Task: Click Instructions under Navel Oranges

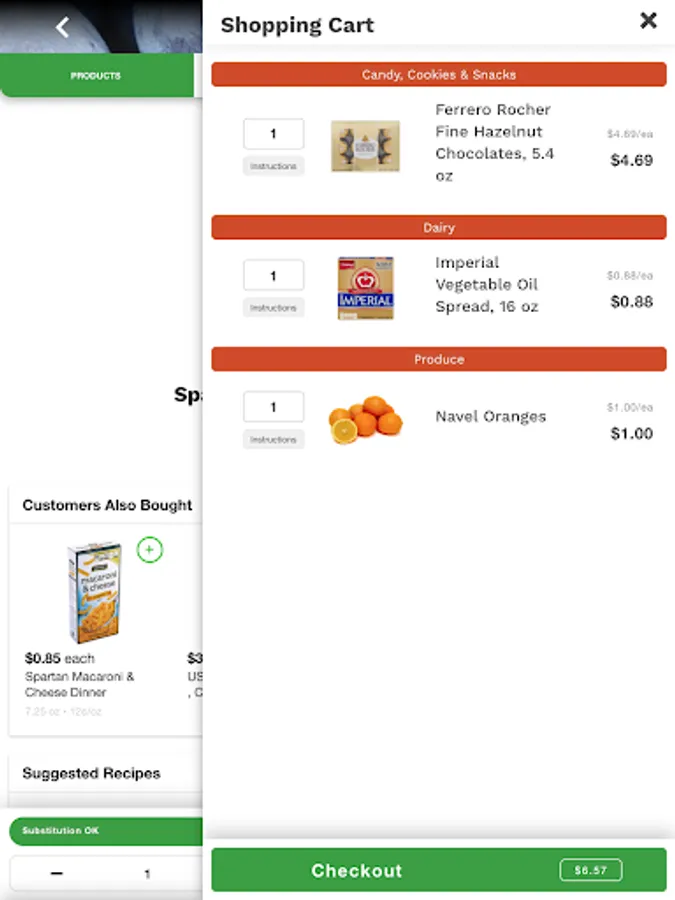Action: click(x=273, y=440)
